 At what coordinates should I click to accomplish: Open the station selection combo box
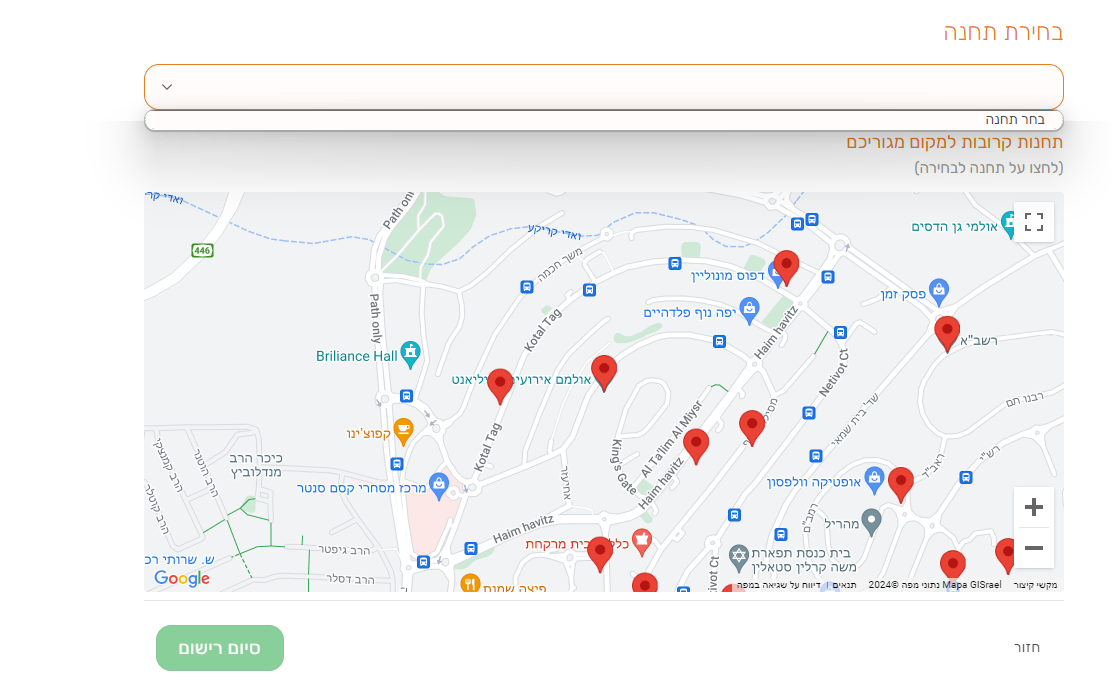click(604, 87)
